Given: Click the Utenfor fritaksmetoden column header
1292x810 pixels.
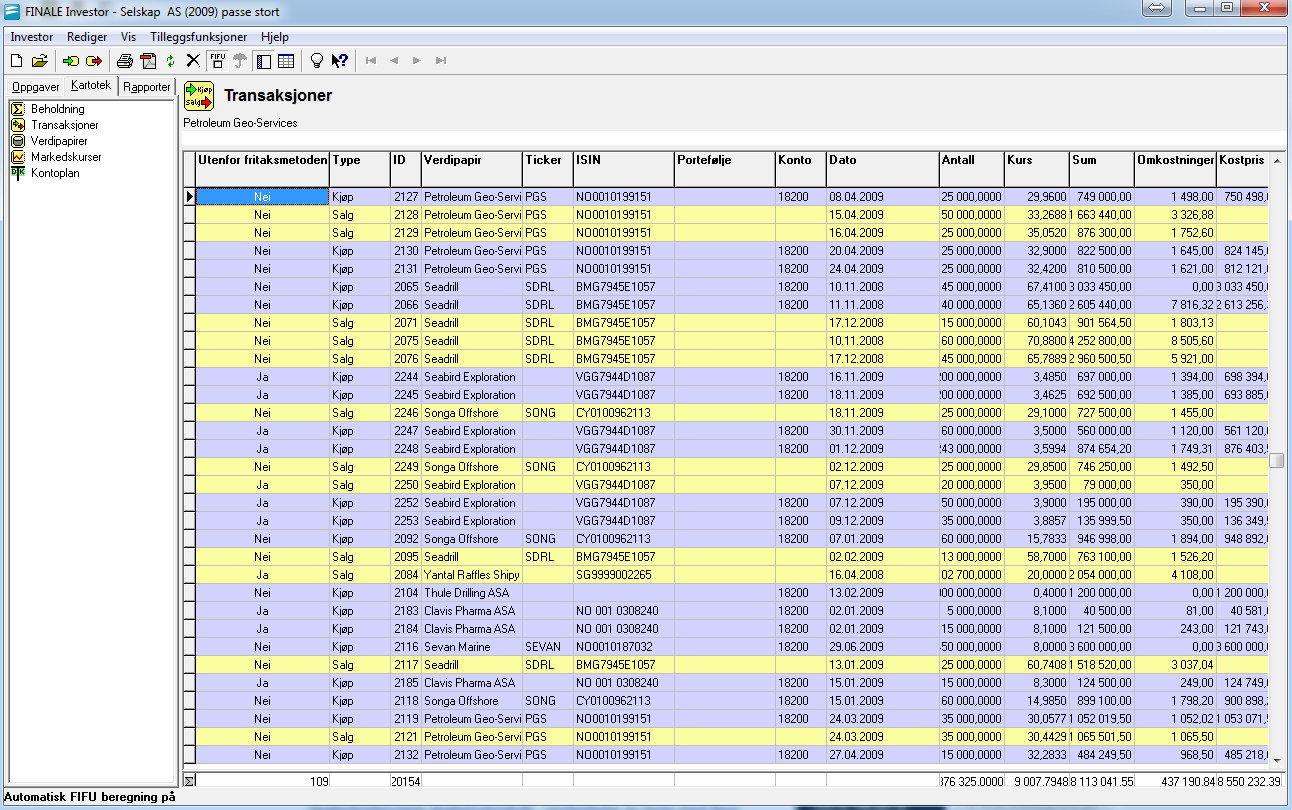Looking at the screenshot, I should coord(262,169).
